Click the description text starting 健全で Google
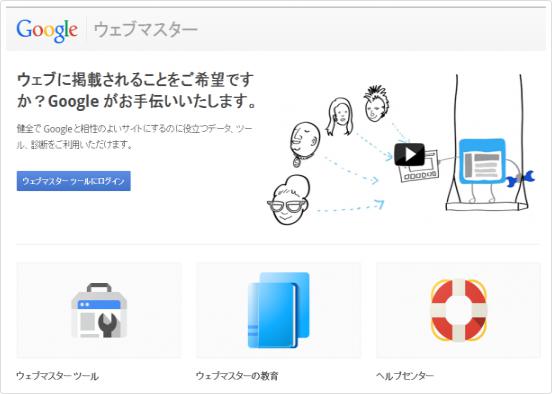The width and height of the screenshot is (552, 394). (x=134, y=137)
